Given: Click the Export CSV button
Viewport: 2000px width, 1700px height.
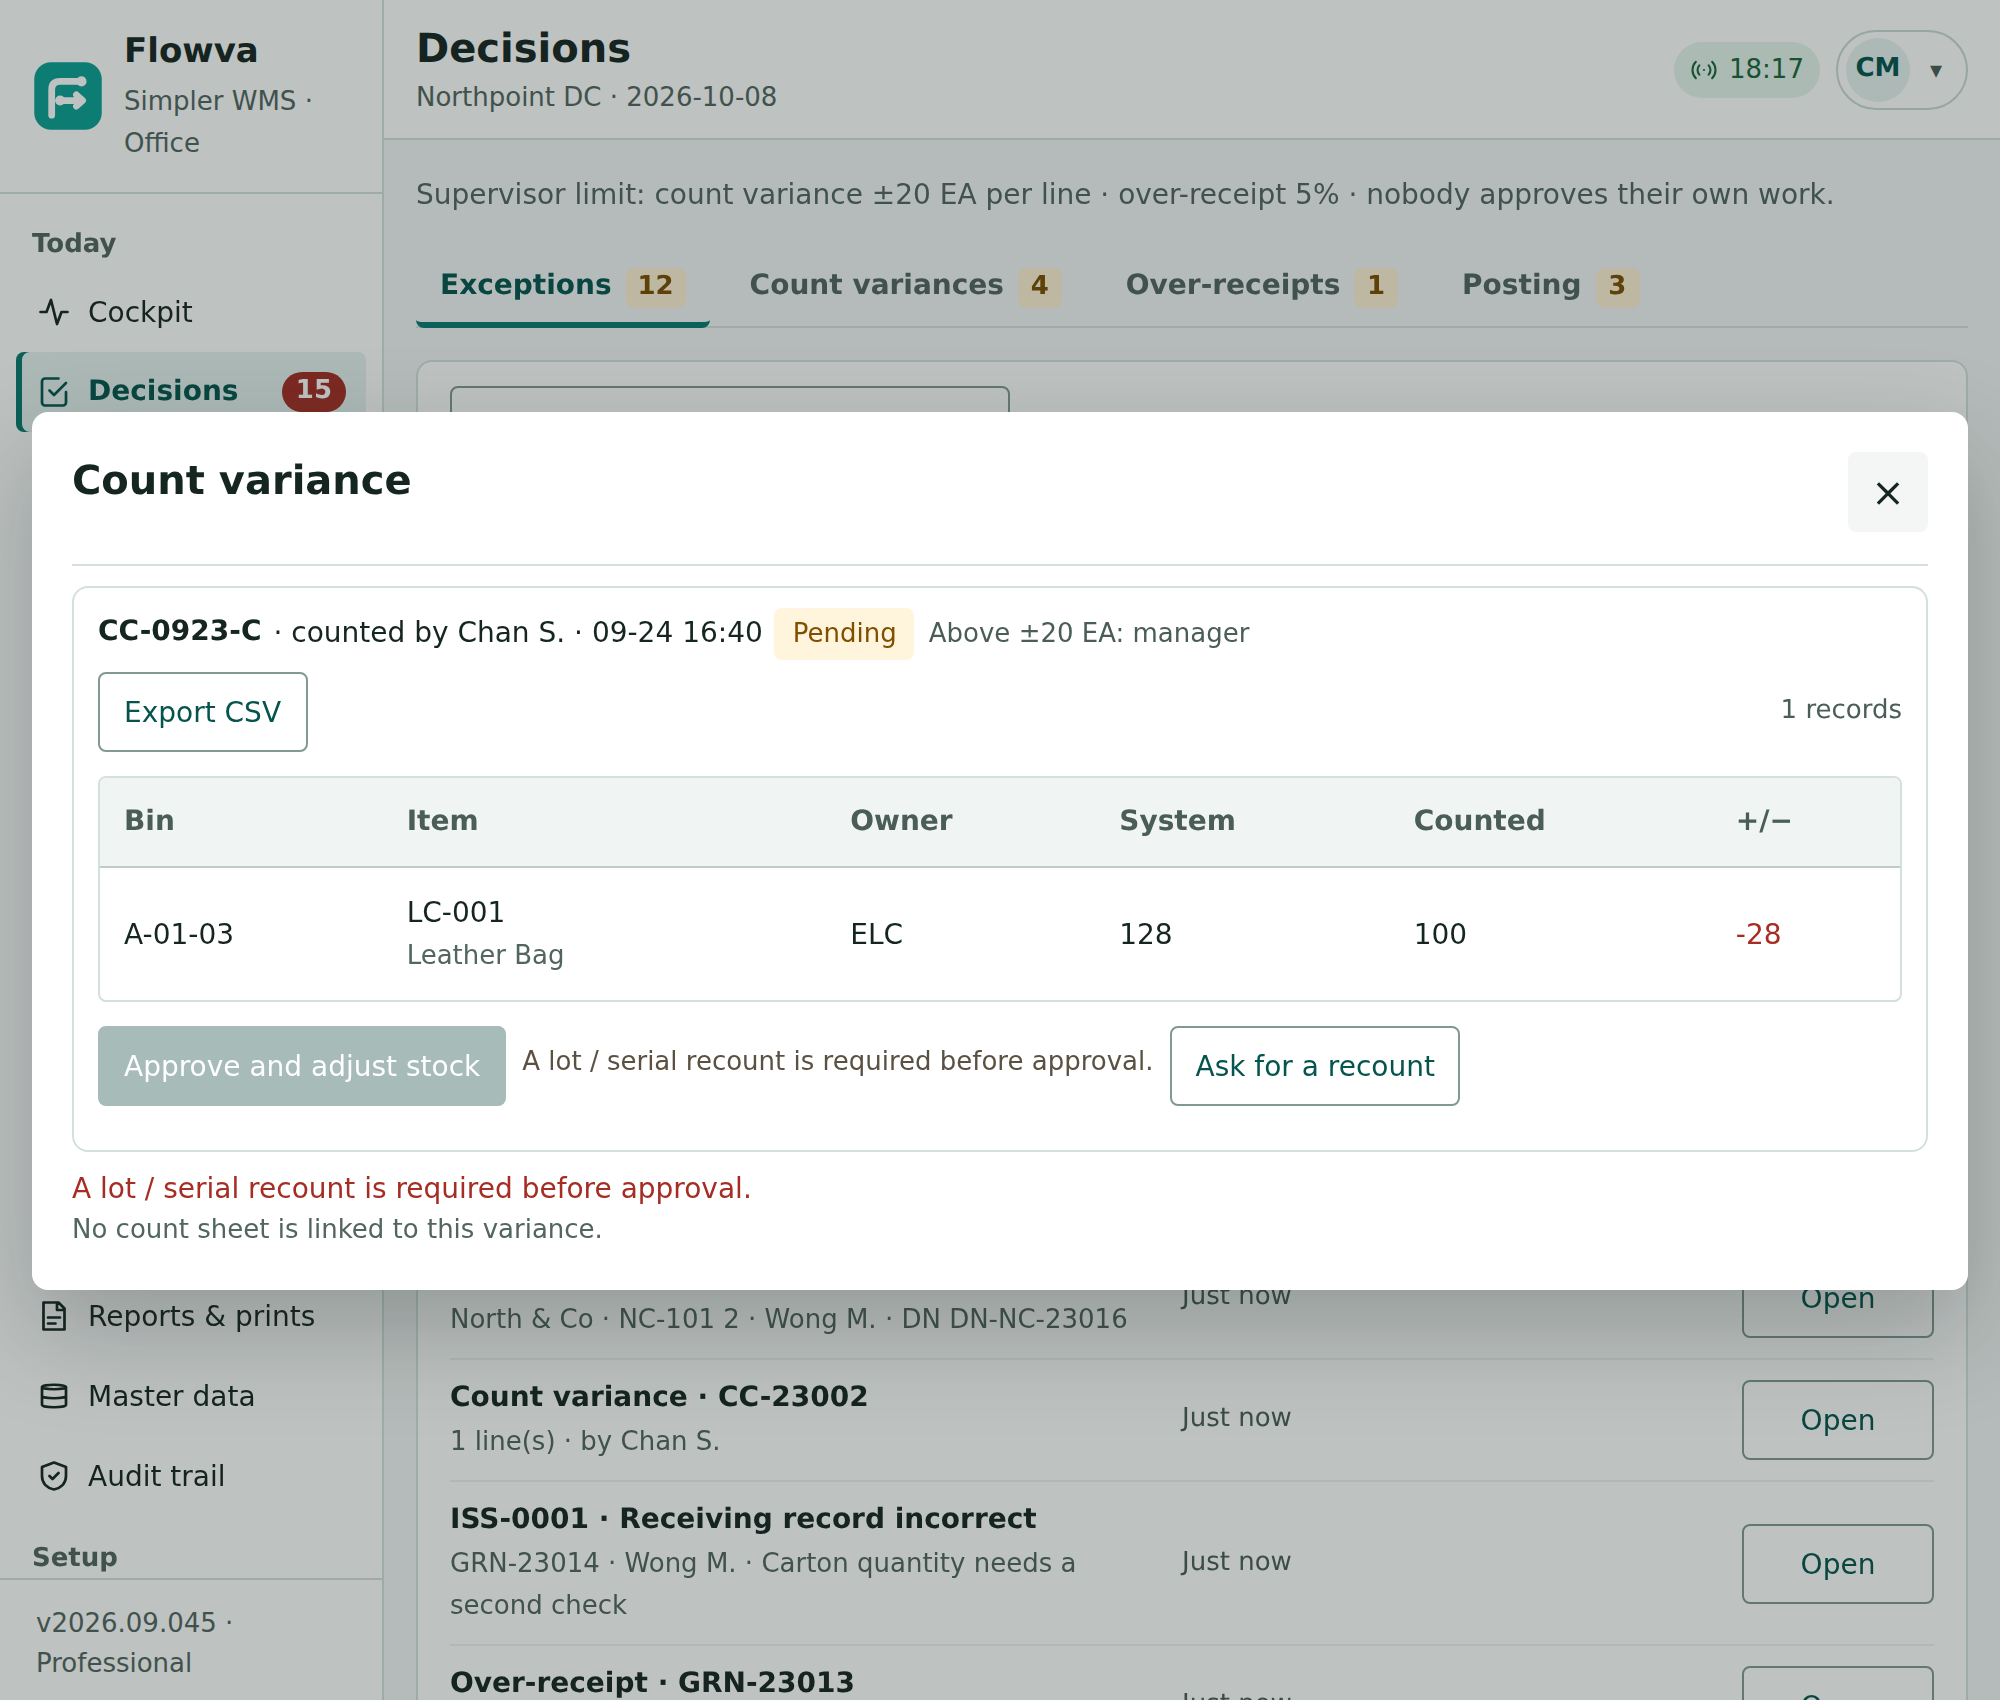Looking at the screenshot, I should pos(203,712).
